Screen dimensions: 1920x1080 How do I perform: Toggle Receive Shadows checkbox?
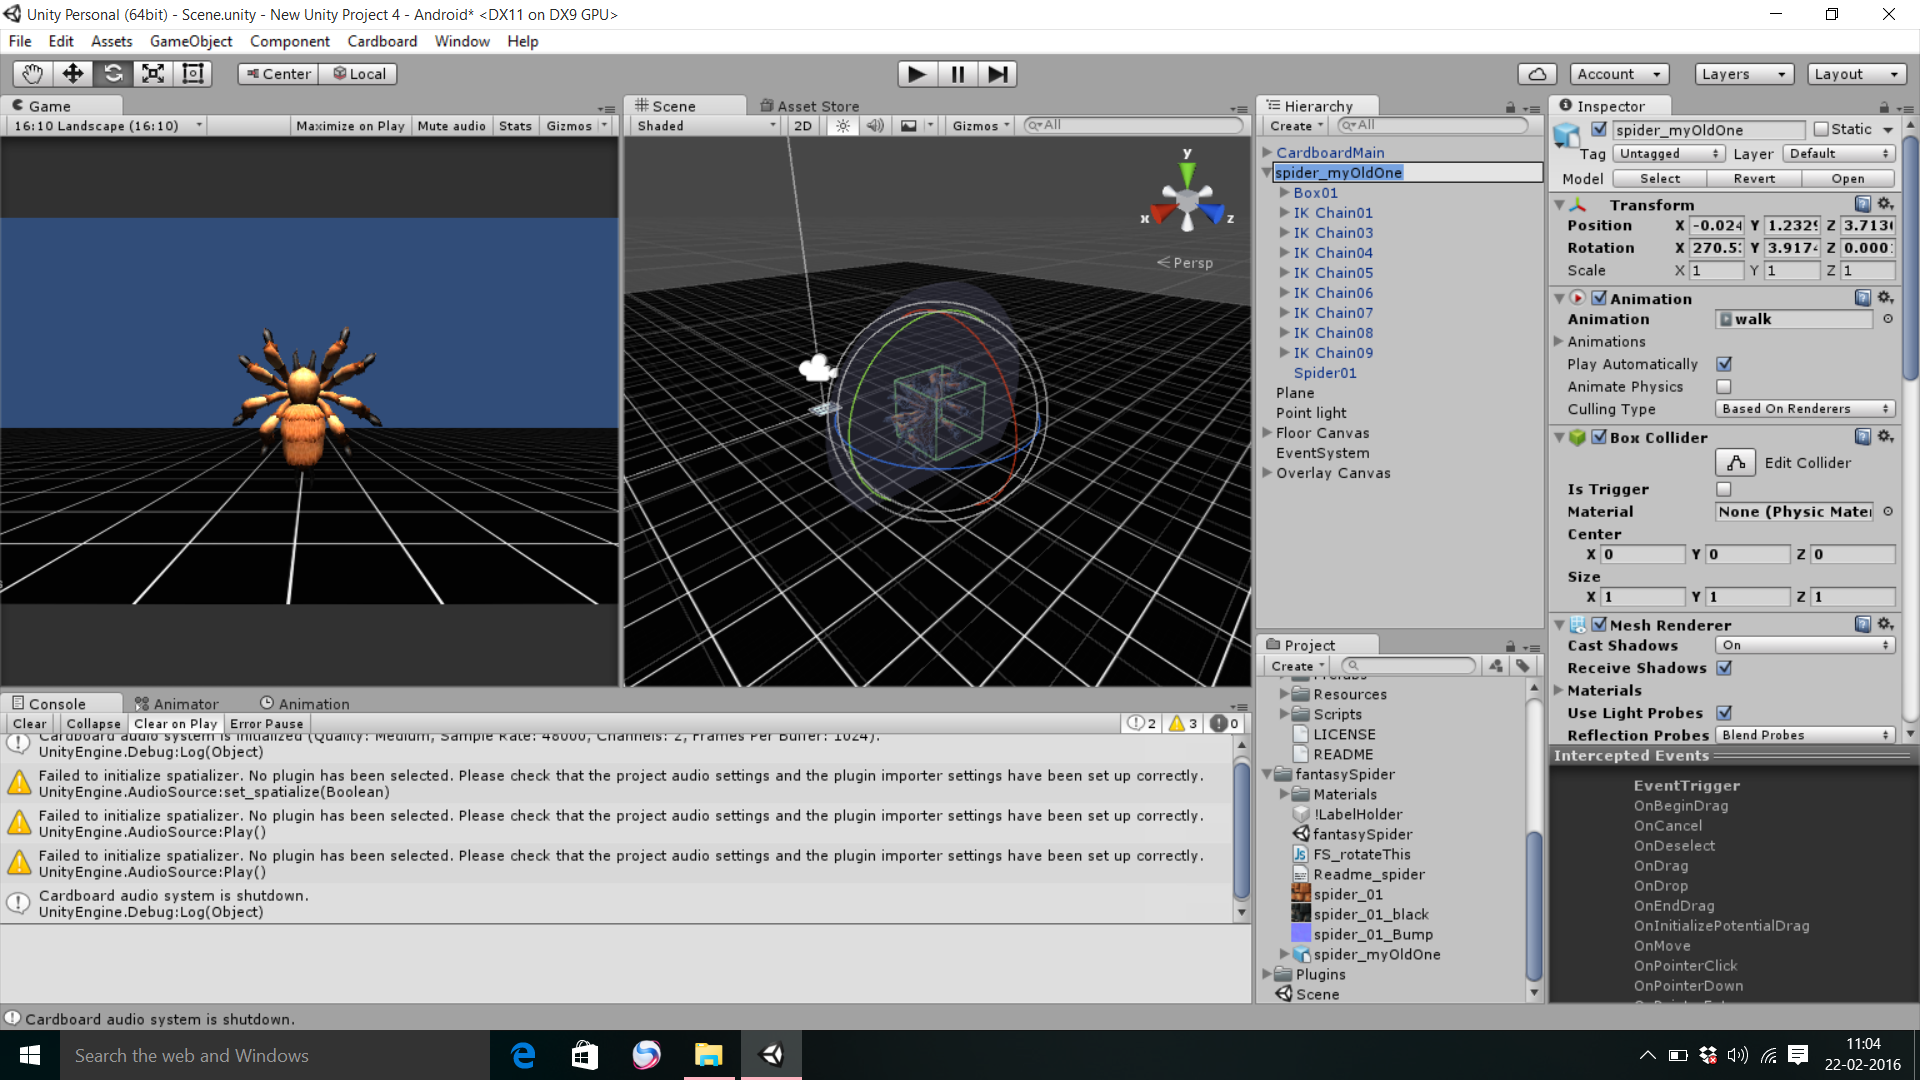coord(1724,668)
